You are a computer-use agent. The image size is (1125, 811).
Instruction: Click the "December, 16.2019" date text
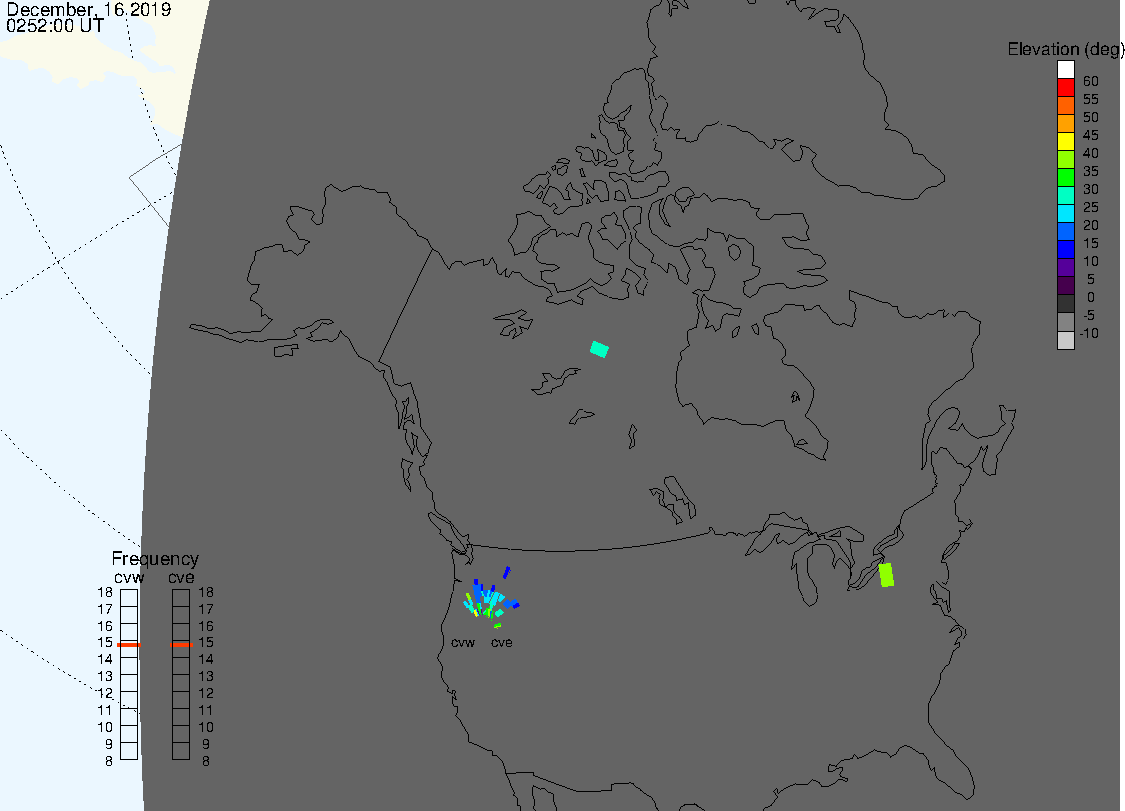(89, 9)
